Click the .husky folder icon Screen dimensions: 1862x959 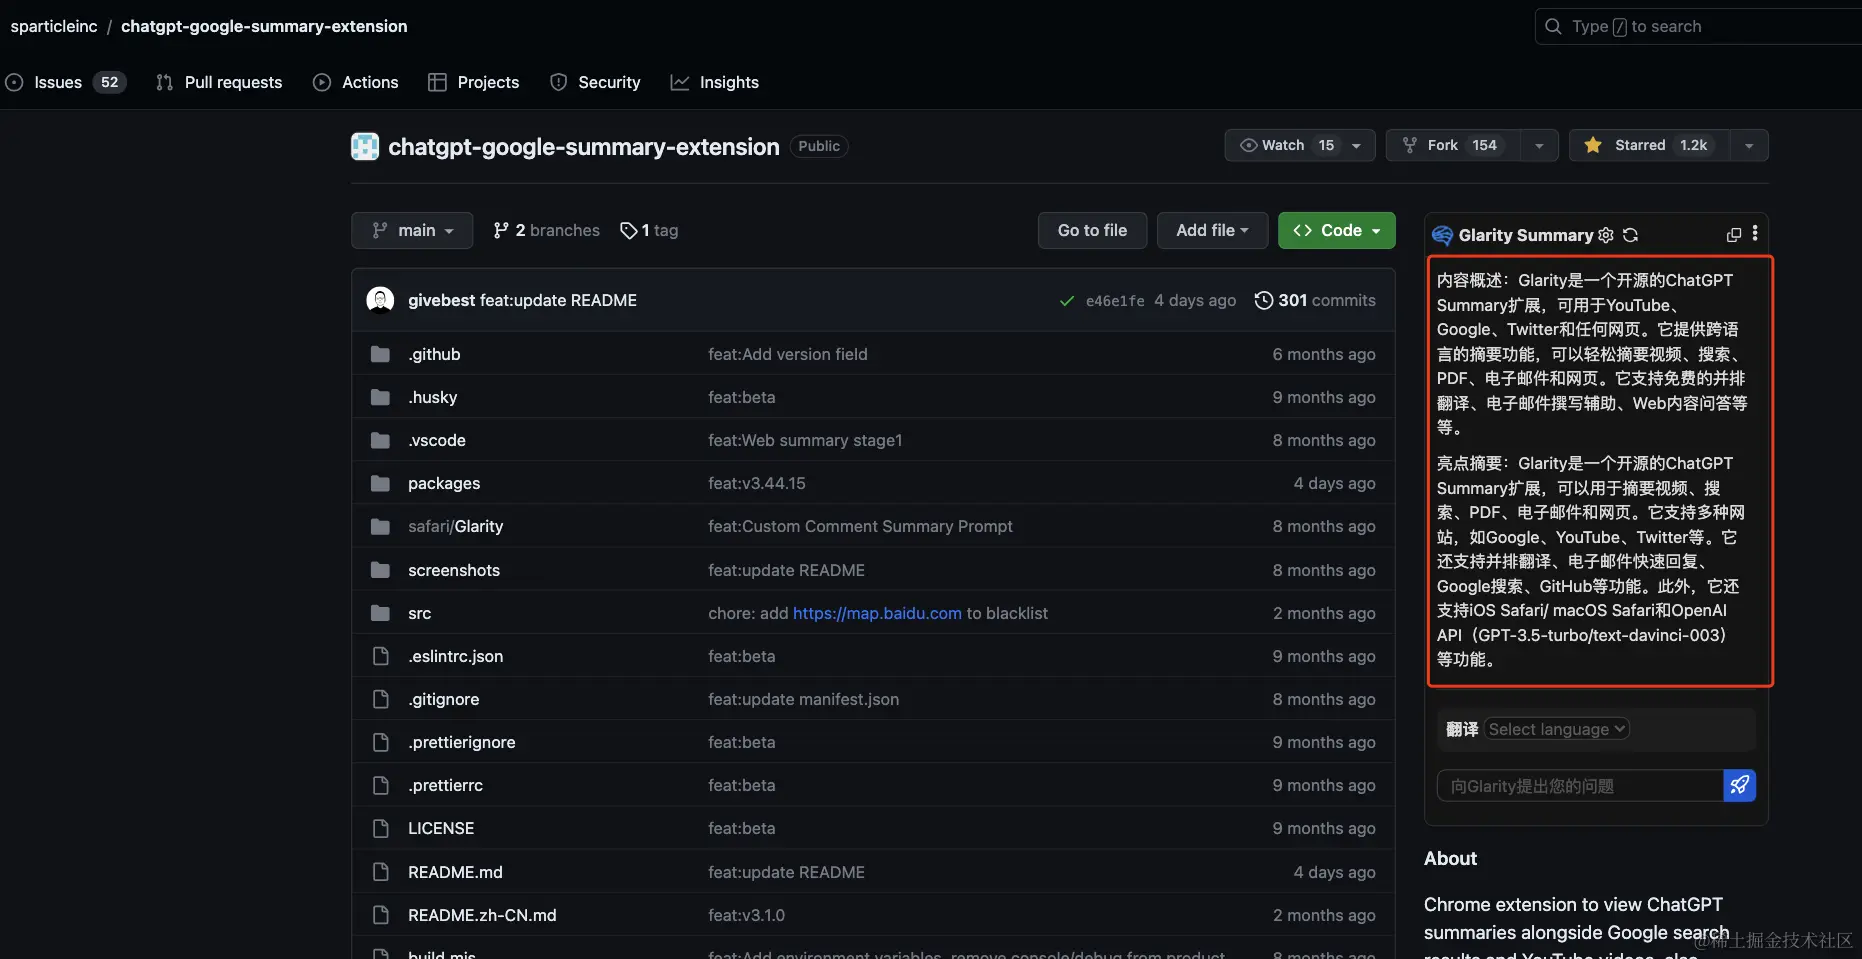[x=380, y=397]
